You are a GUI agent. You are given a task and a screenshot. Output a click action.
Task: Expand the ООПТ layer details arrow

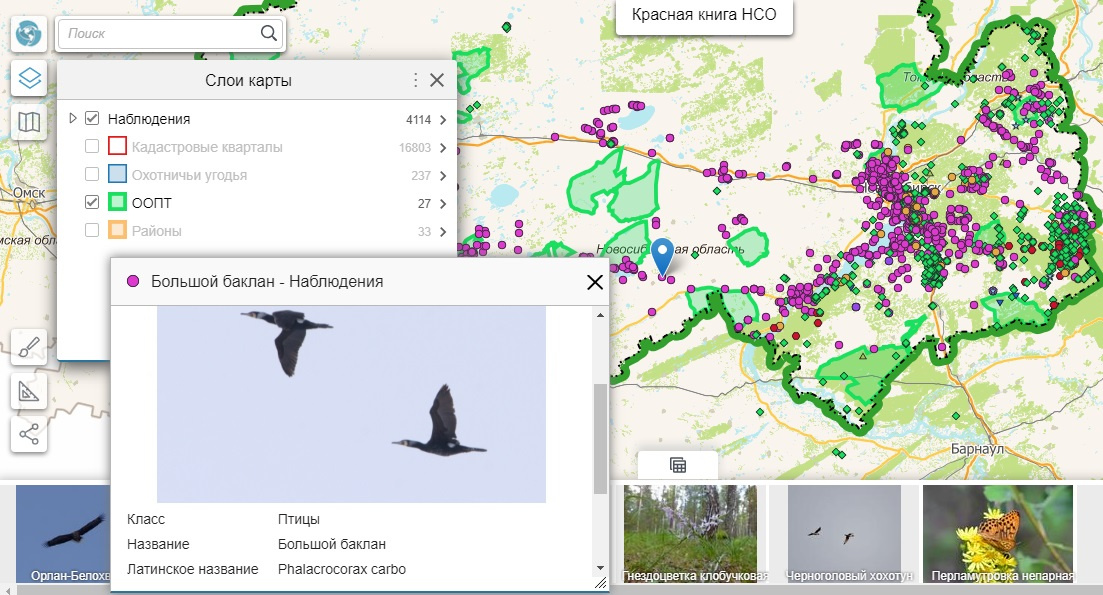pyautogui.click(x=442, y=203)
